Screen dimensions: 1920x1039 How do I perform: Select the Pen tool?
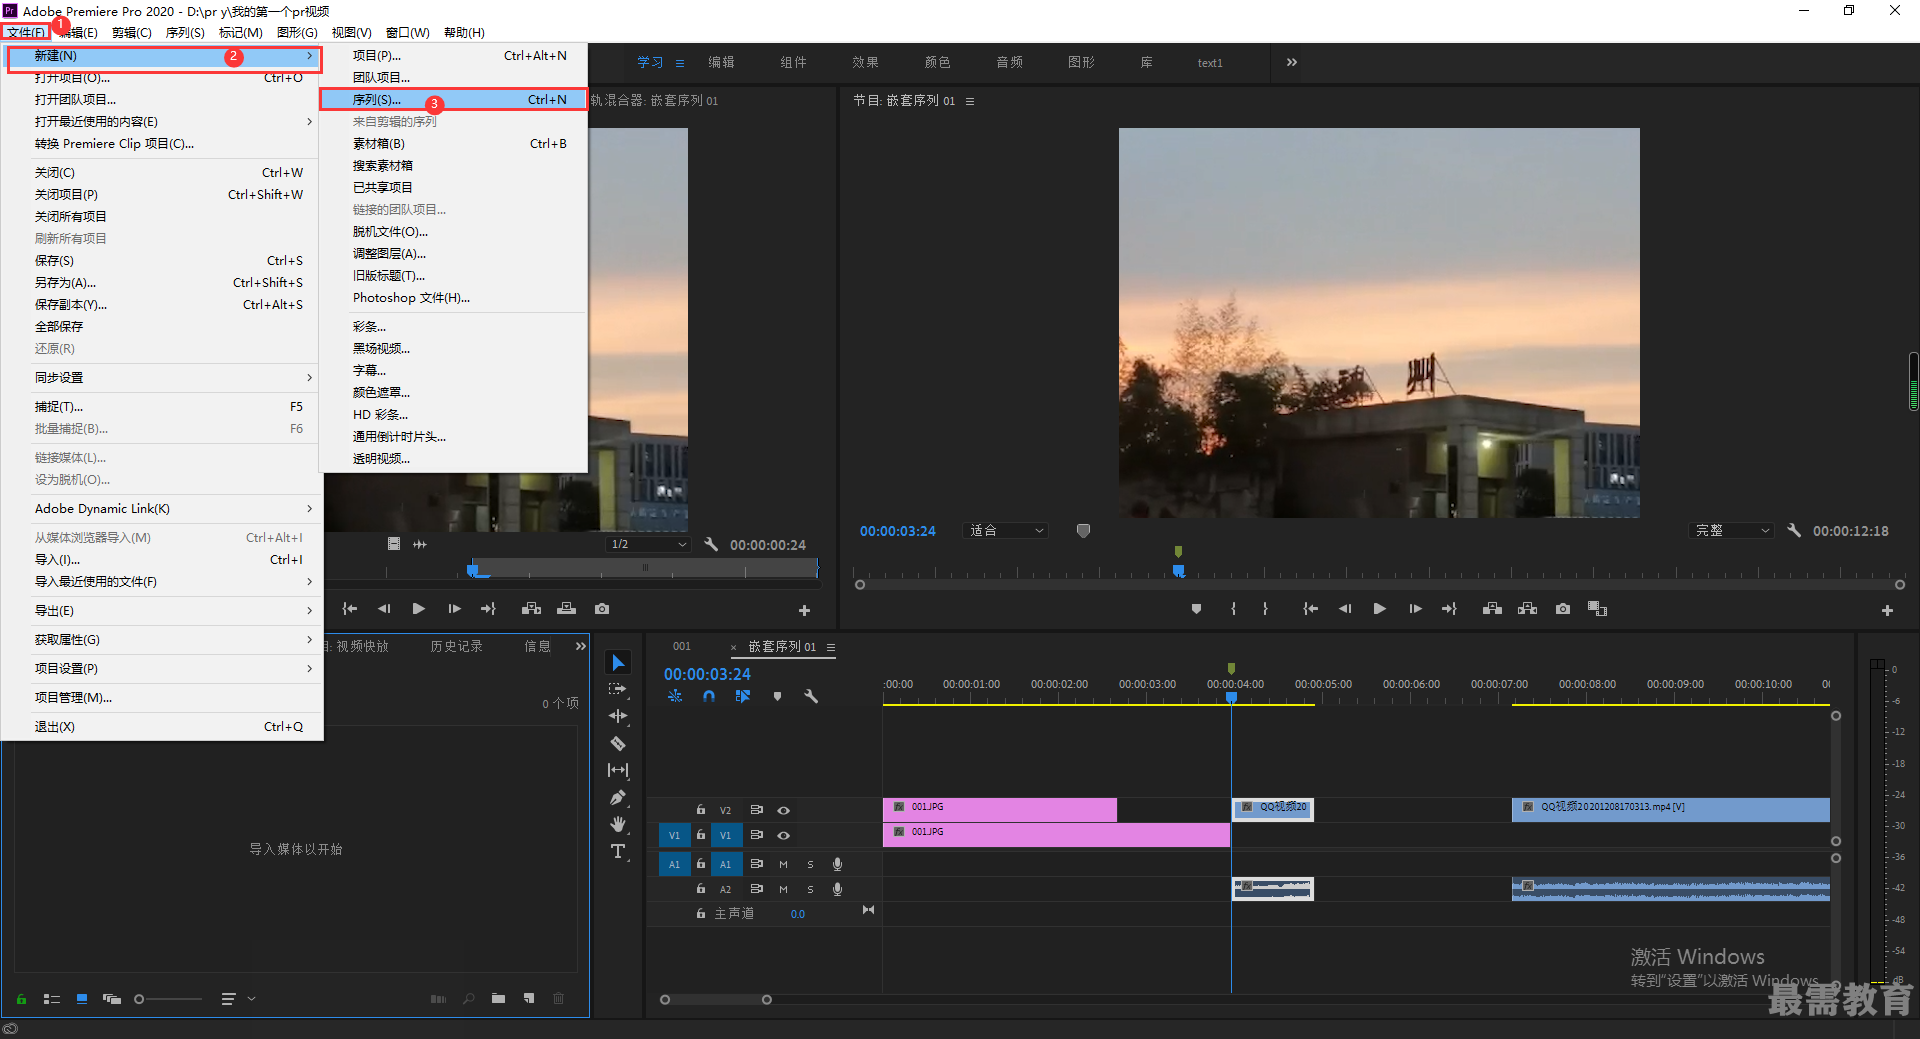618,797
